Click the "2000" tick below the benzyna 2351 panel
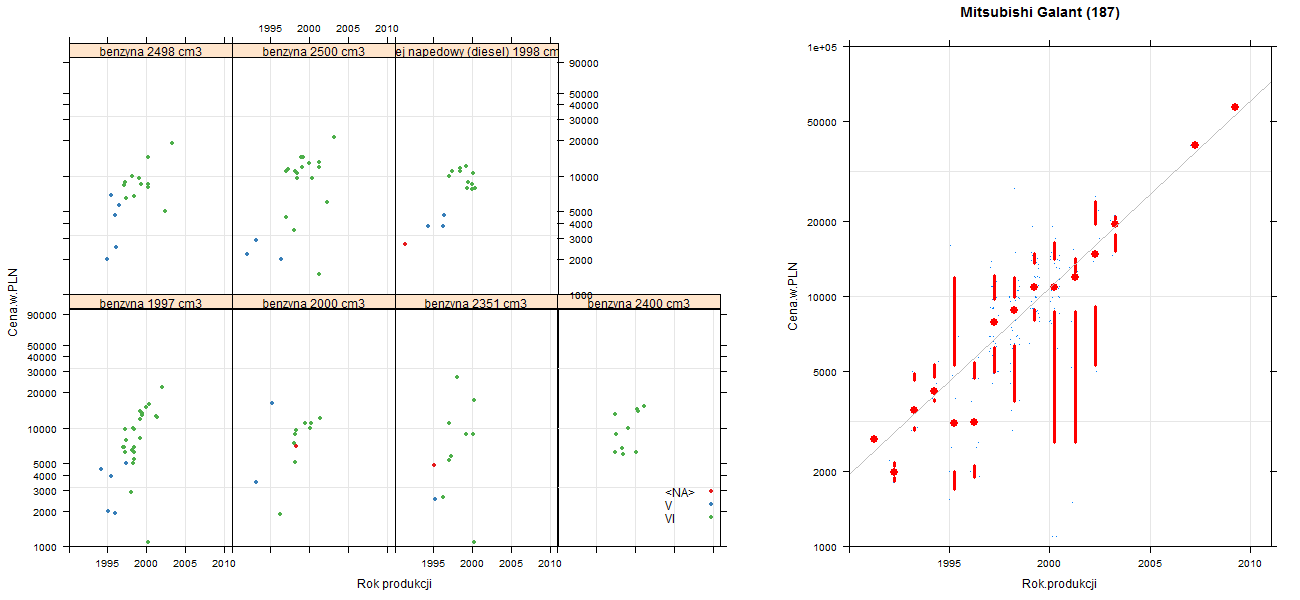1300x600 pixels. (x=472, y=564)
